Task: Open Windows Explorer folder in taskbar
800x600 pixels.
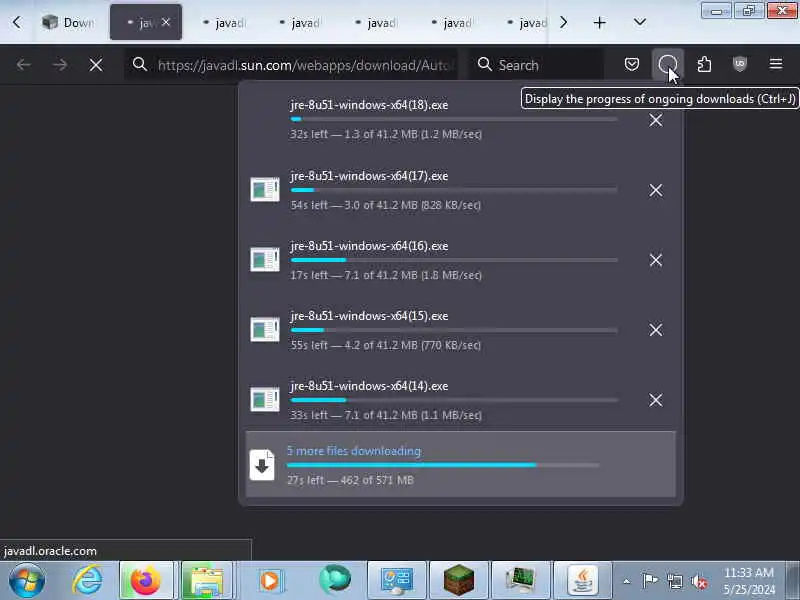Action: click(206, 581)
